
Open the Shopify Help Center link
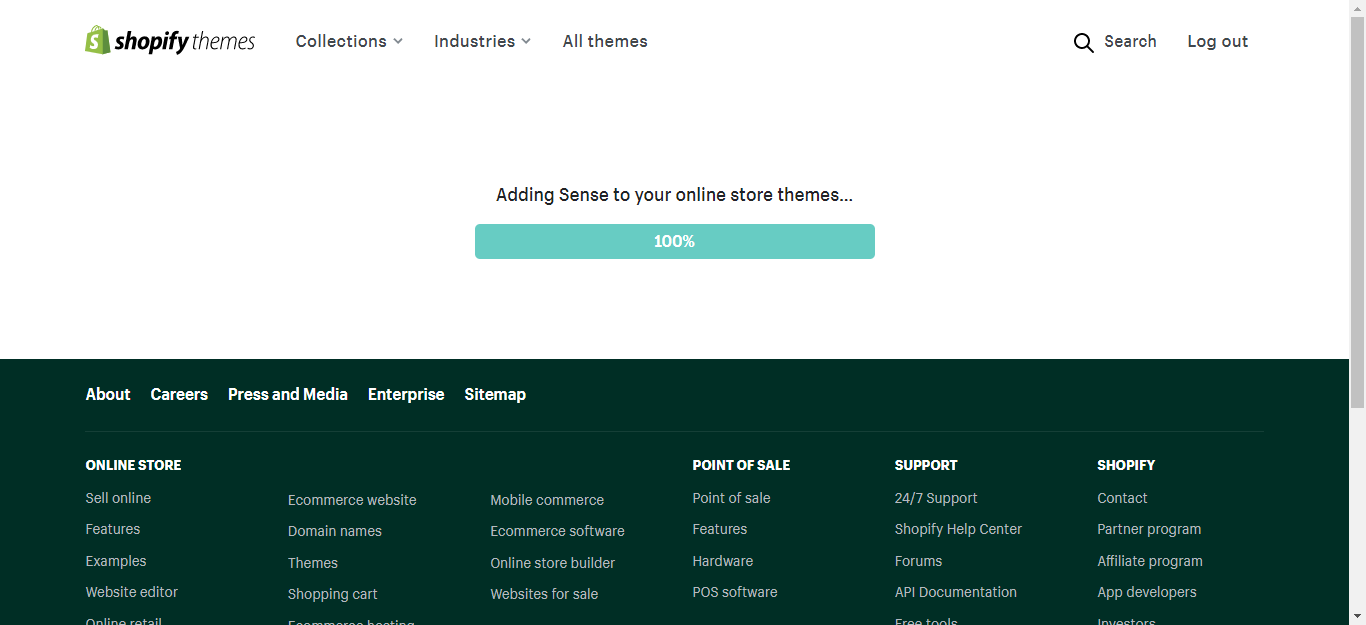[x=958, y=529]
